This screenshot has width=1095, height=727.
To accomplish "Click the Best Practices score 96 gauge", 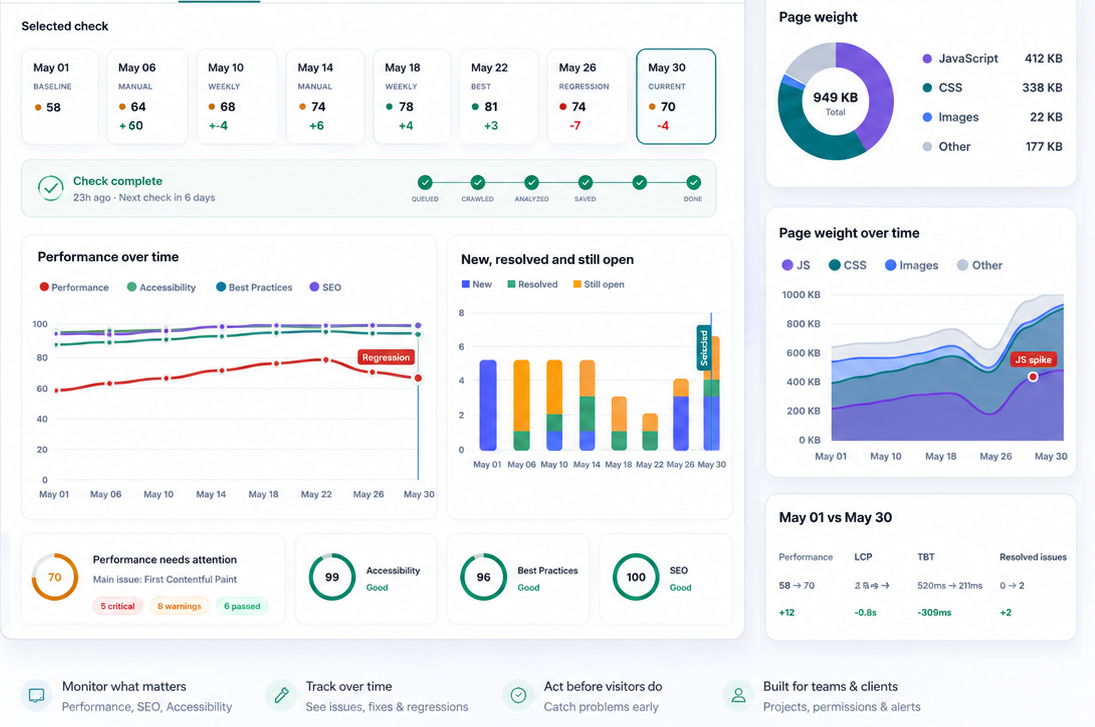I will coord(483,577).
